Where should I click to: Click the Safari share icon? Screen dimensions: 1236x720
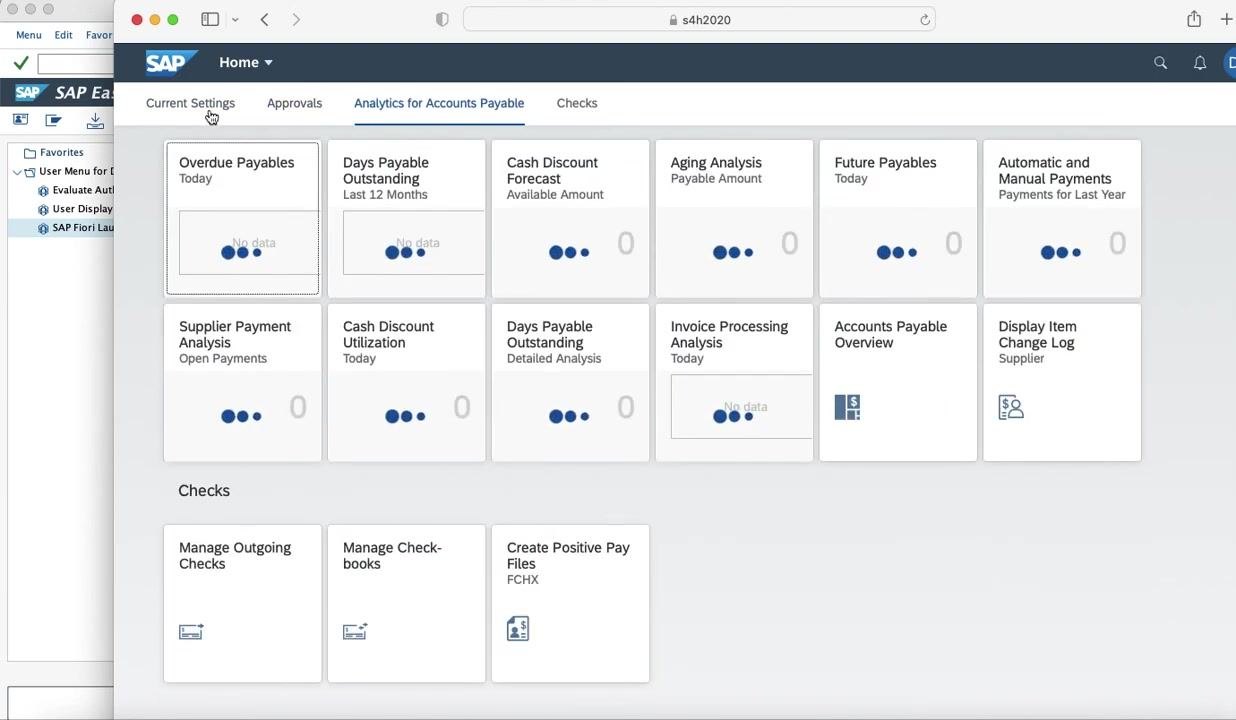pos(1194,19)
